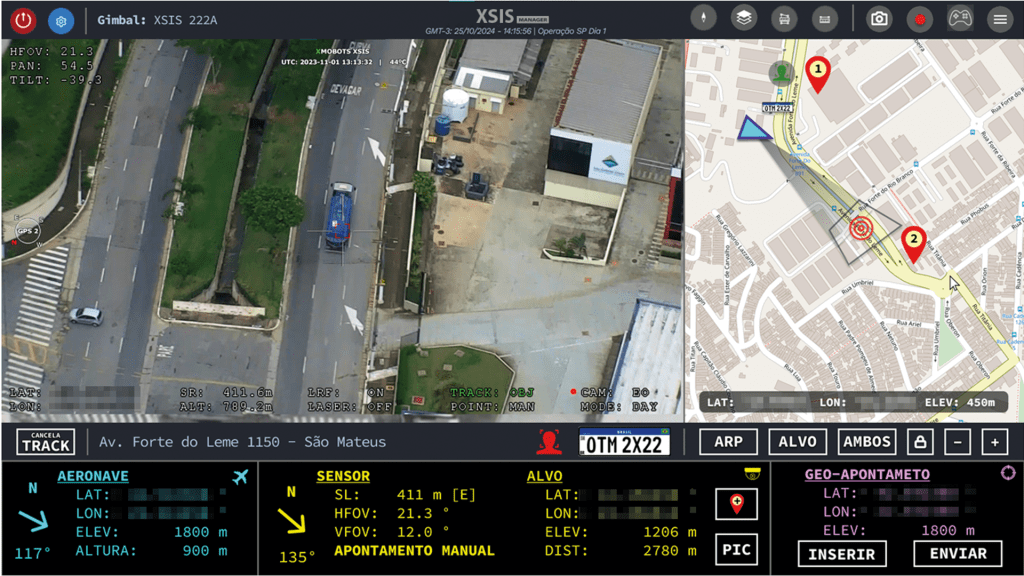Open the hamburger menu
Viewport: 1024px width, 576px height.
(x=999, y=18)
